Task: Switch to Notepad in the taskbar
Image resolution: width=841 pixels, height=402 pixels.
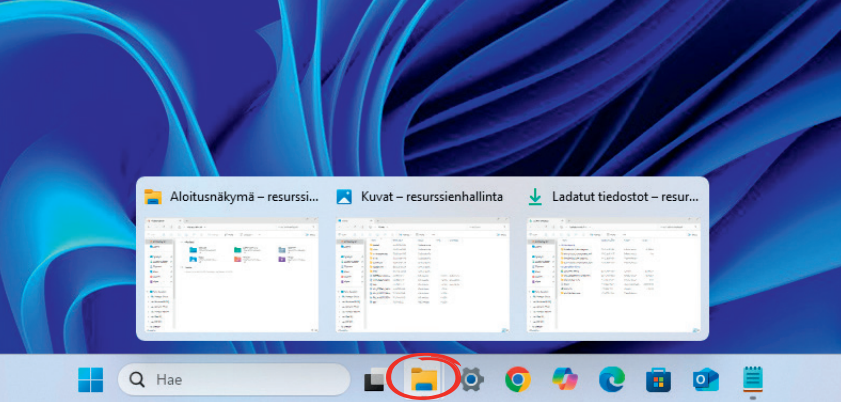Action: pos(752,380)
